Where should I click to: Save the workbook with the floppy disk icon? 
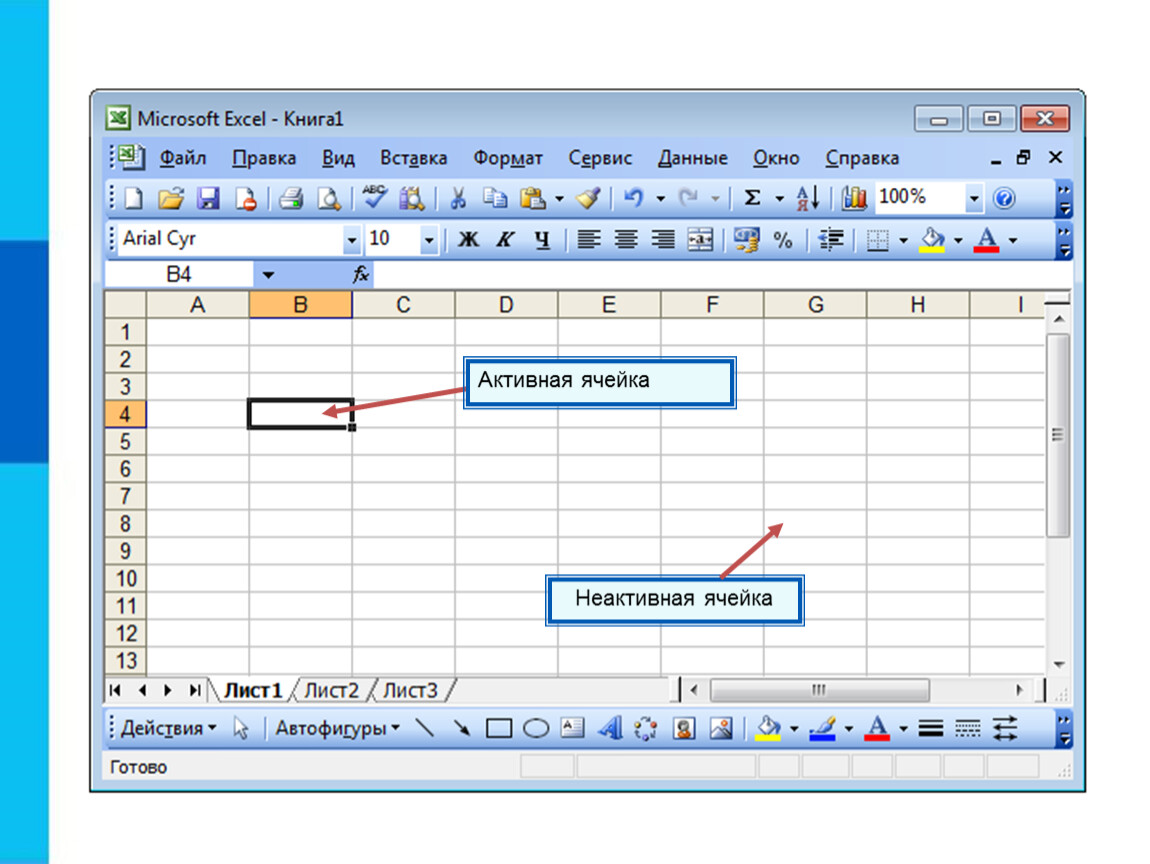click(208, 198)
